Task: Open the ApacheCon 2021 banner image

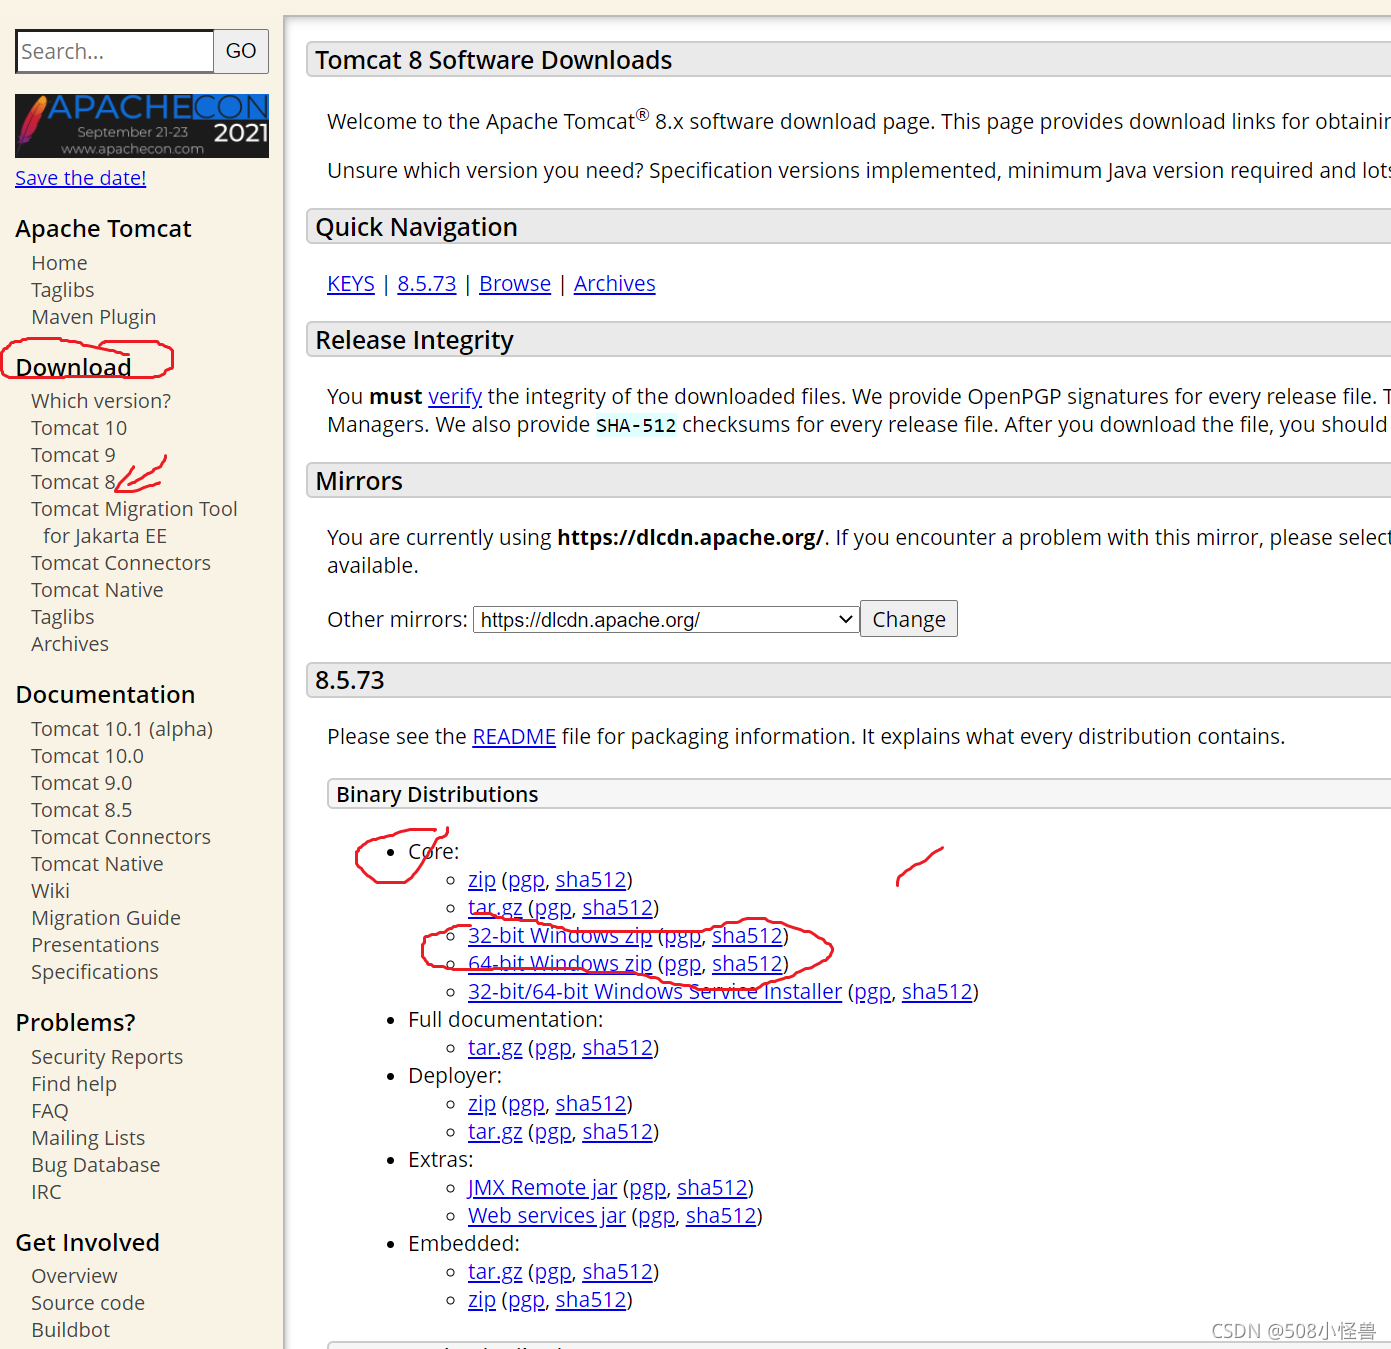Action: [x=142, y=126]
